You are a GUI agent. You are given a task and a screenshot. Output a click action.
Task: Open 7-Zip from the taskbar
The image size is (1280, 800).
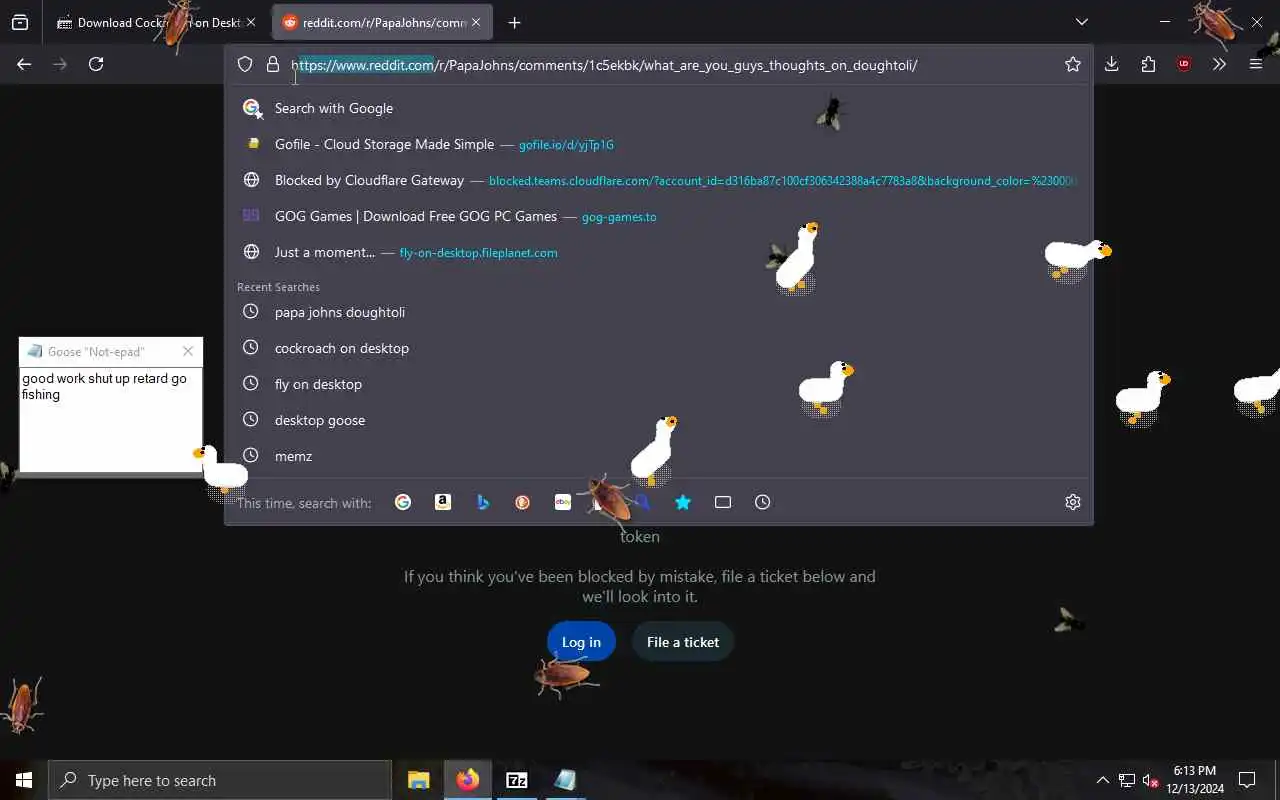pos(517,780)
